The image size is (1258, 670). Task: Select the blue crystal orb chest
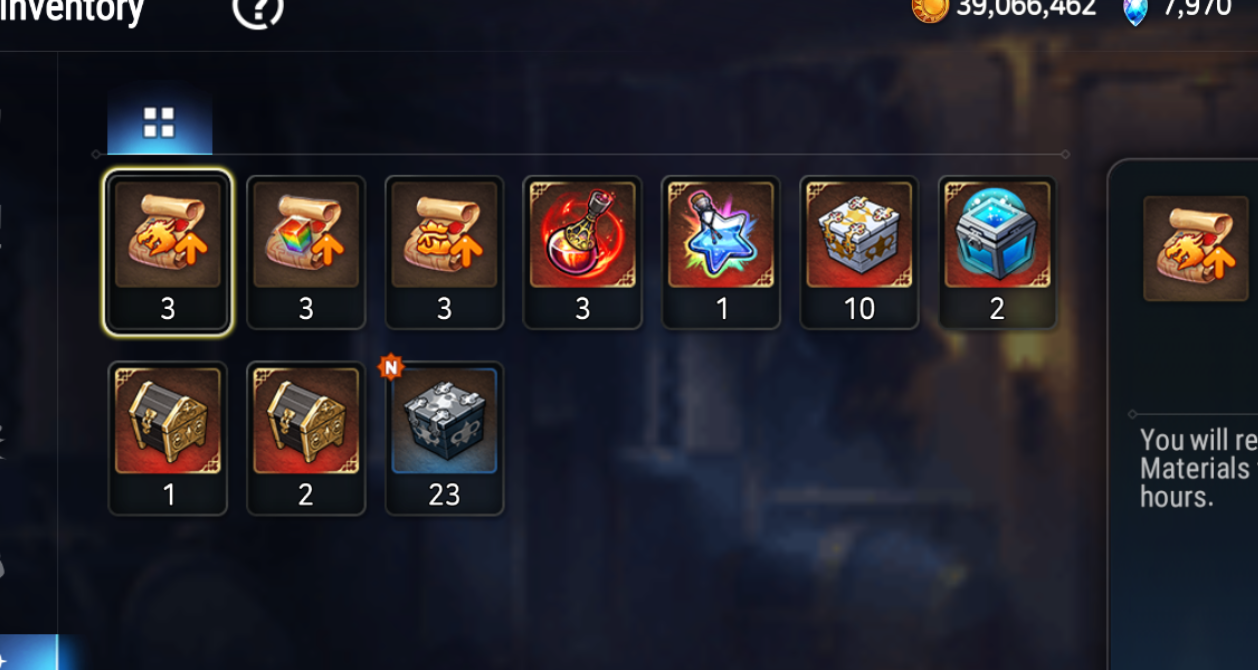click(x=997, y=252)
